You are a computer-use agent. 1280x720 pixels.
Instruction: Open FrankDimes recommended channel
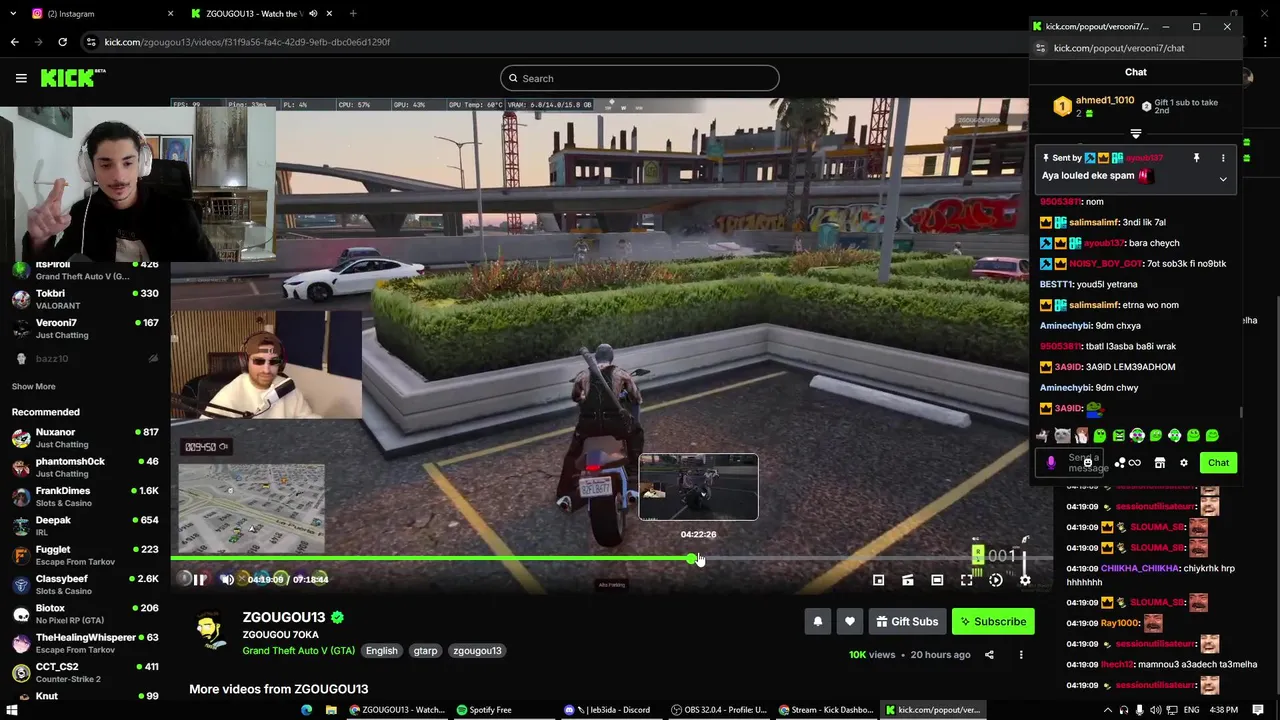[85, 497]
